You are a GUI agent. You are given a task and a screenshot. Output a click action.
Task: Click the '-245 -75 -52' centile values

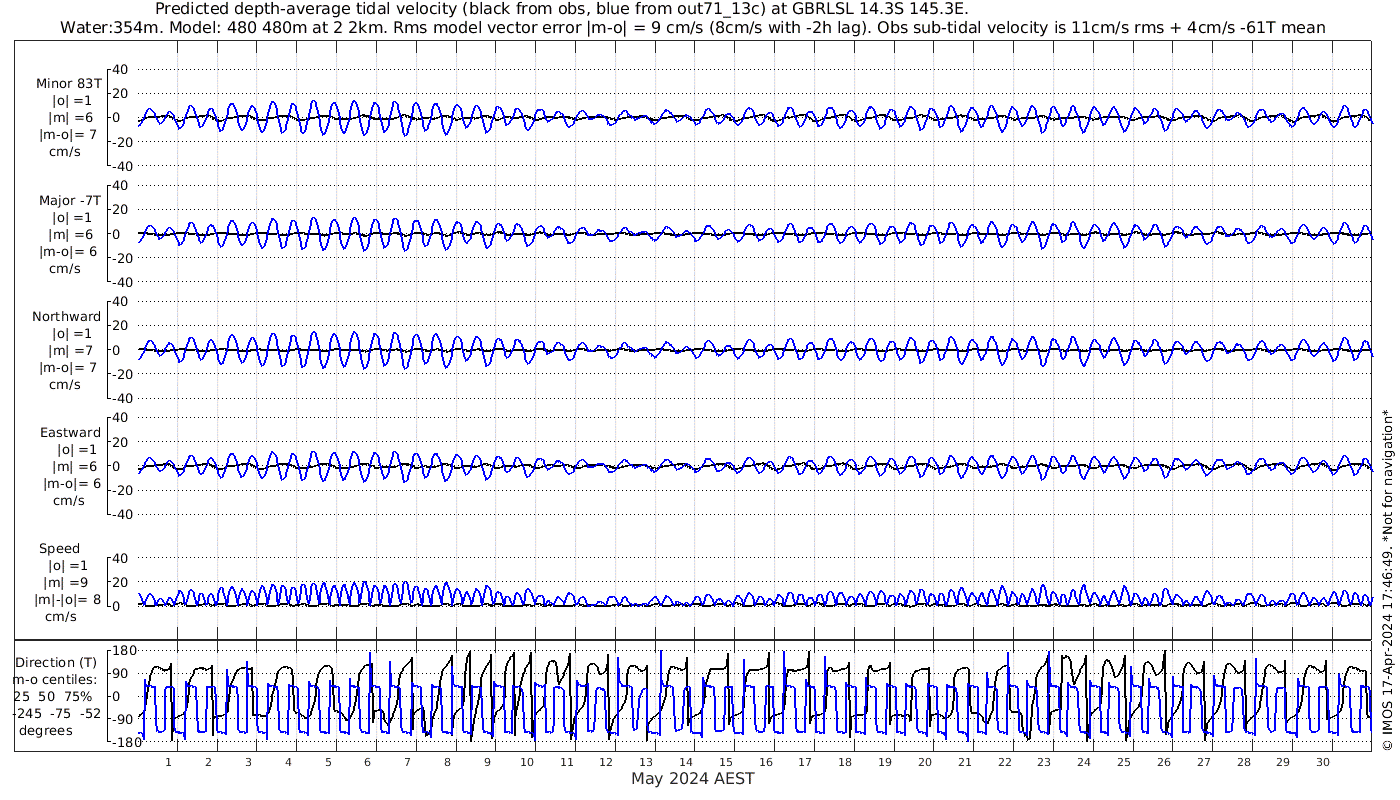(57, 714)
